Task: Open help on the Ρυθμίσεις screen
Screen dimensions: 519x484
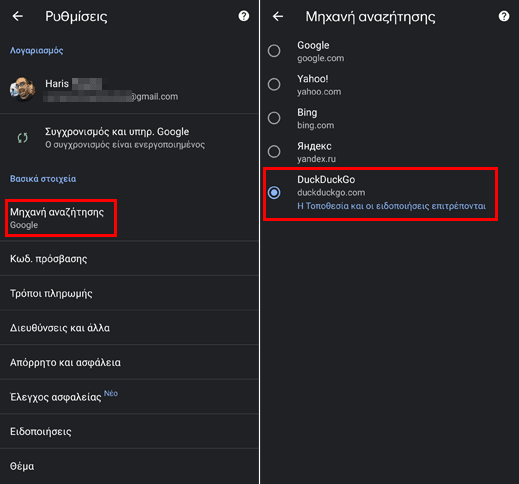Action: 244,16
